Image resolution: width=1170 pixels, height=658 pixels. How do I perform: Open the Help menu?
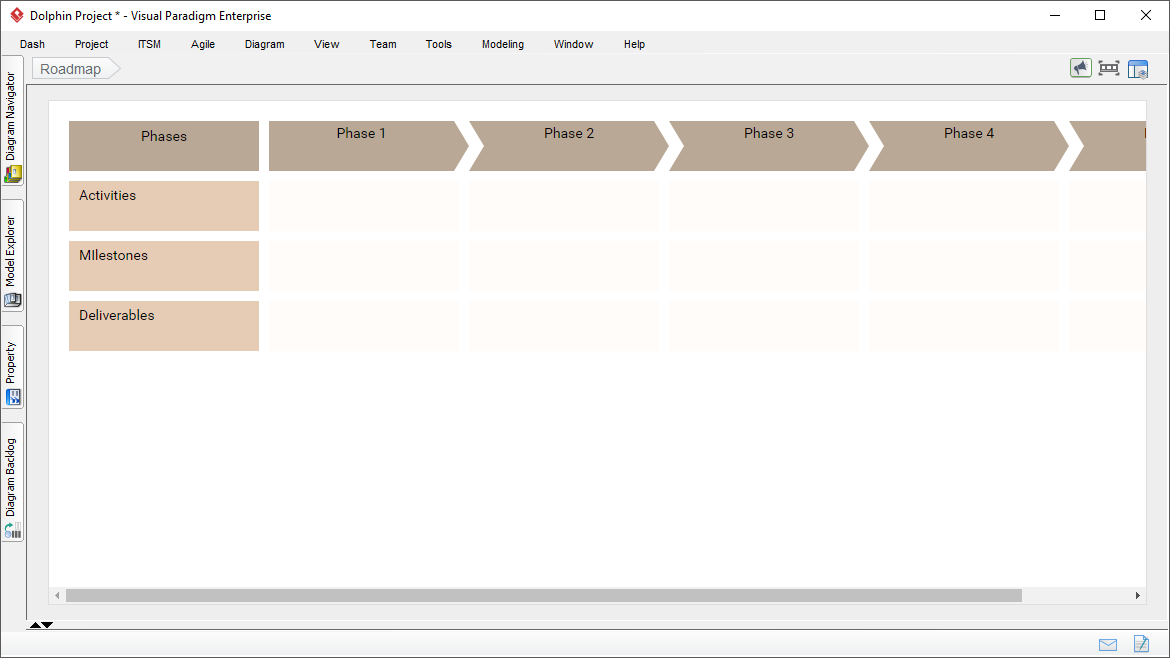634,44
